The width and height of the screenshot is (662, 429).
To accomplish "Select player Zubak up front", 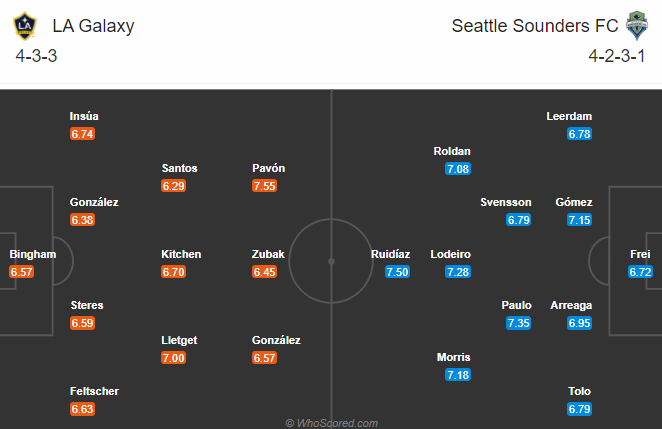I will (x=268, y=254).
